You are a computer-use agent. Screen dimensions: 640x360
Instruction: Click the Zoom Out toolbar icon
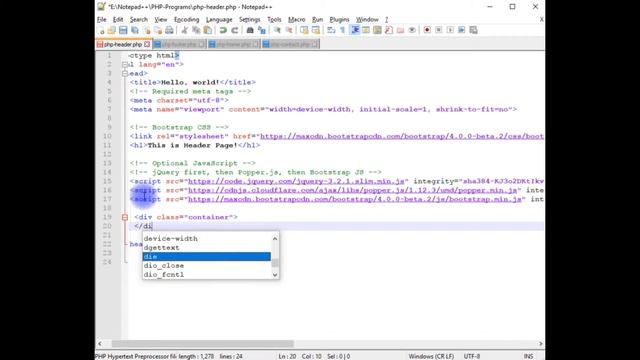[x=289, y=30]
